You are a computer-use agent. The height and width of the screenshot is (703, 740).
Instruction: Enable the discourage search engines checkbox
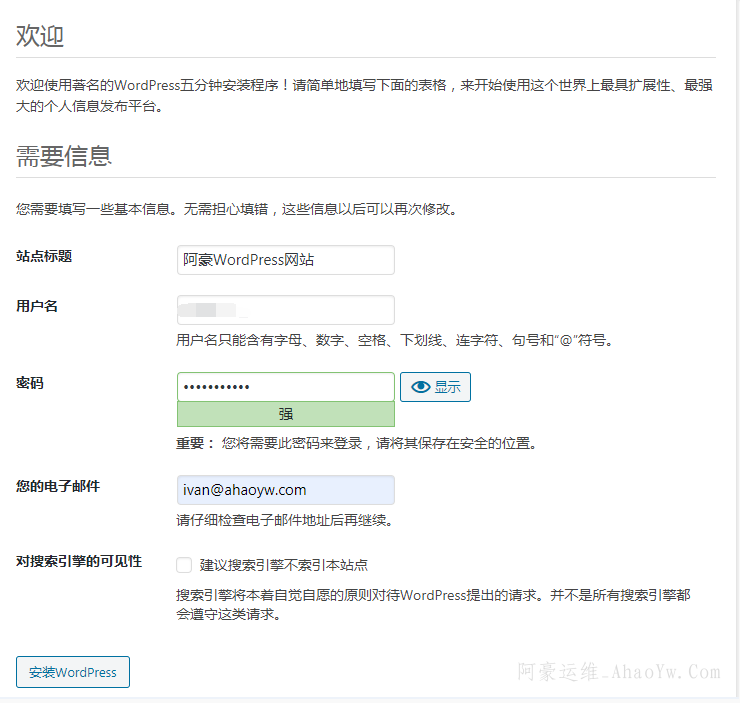click(184, 565)
